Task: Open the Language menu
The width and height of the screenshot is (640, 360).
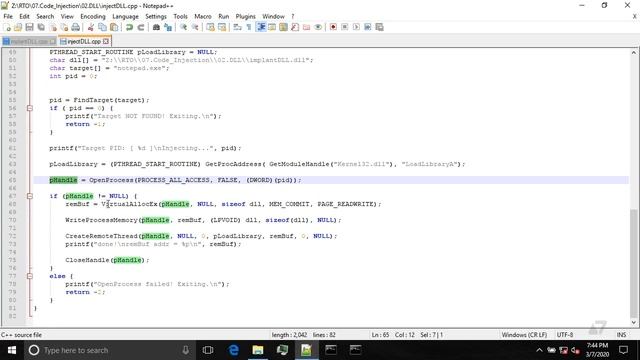Action: click(125, 16)
